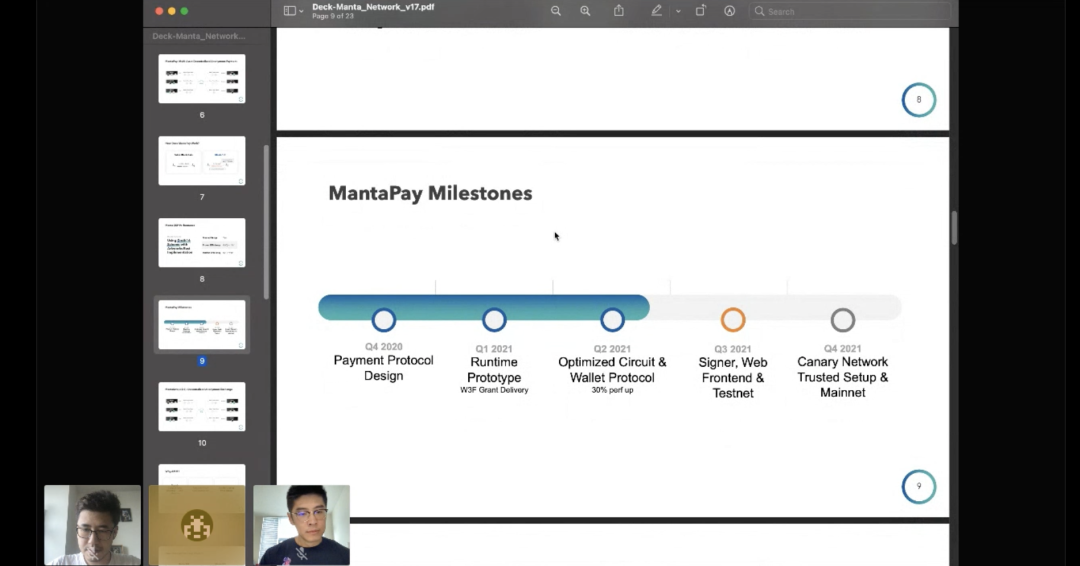Click the Q2 2021 milestone circle
Screen dimensions: 1080x566
point(612,319)
